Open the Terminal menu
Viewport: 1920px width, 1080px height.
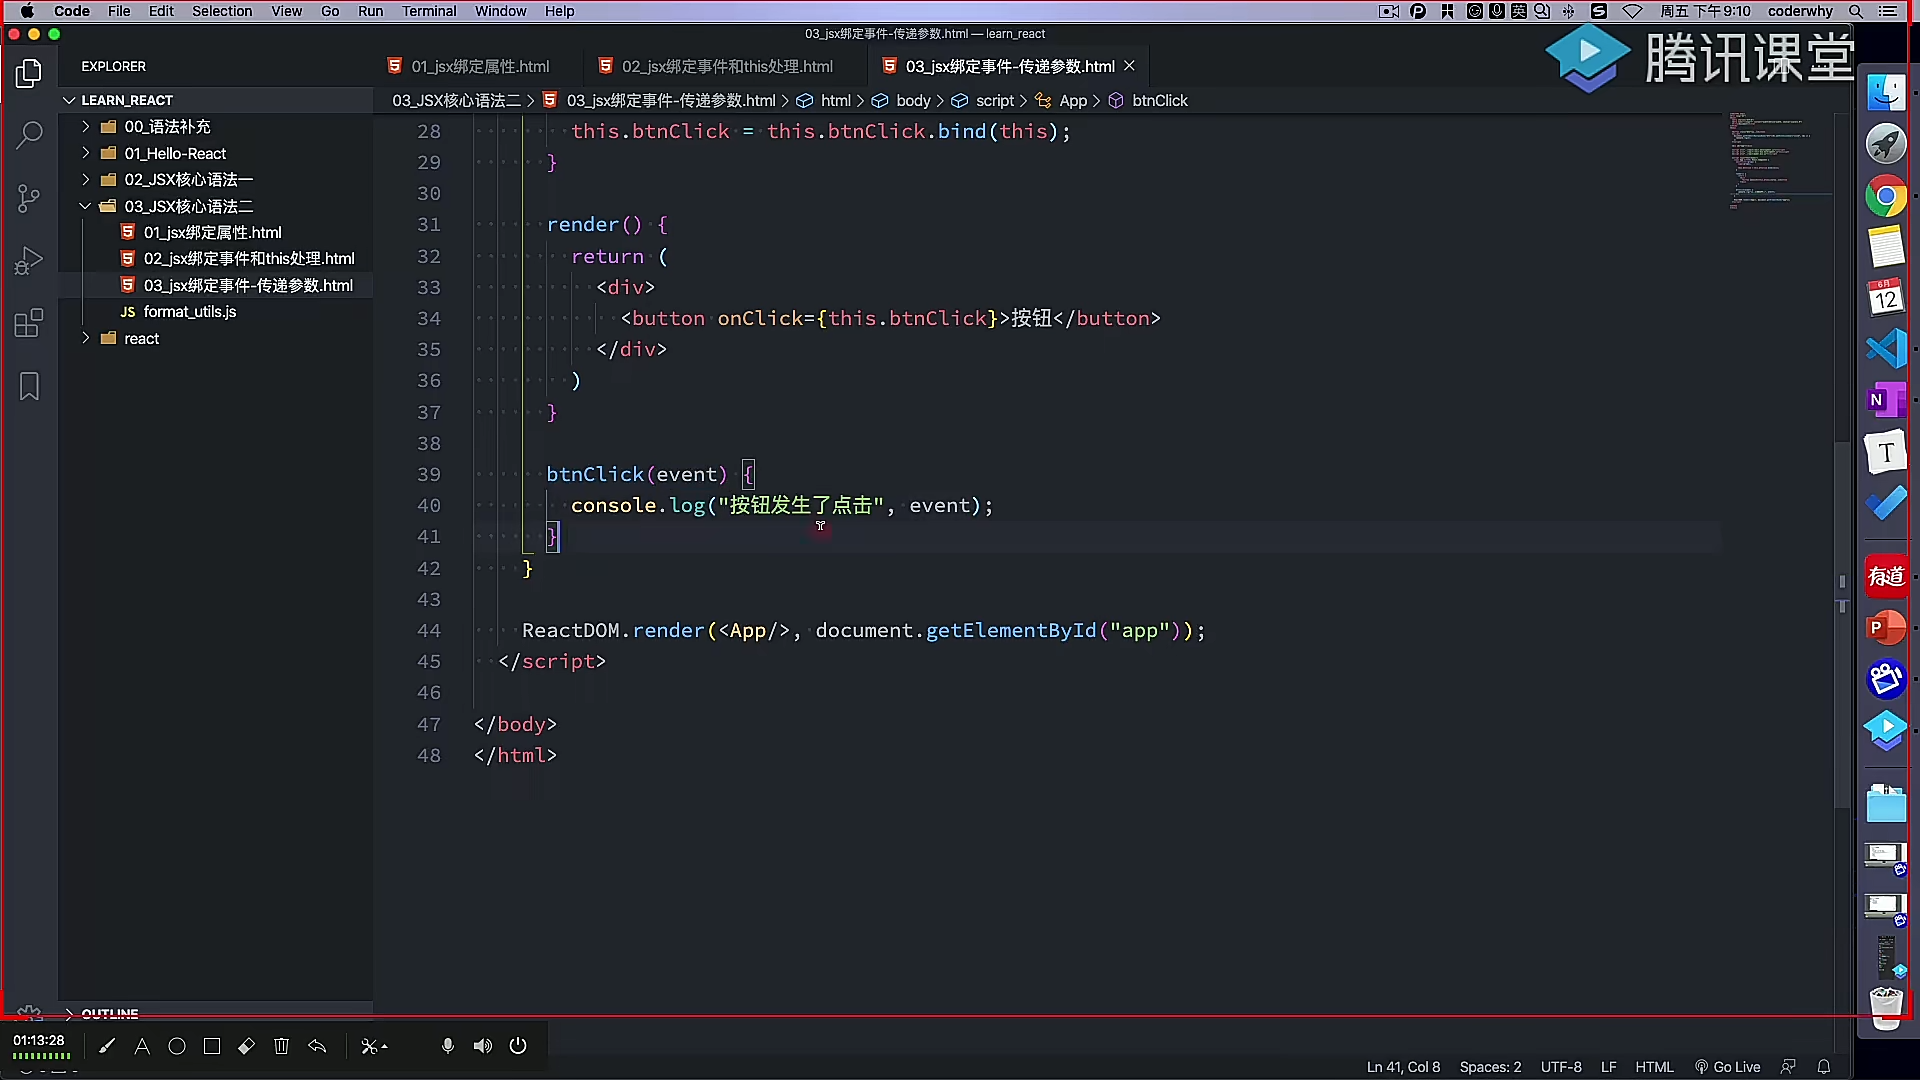[x=429, y=11]
